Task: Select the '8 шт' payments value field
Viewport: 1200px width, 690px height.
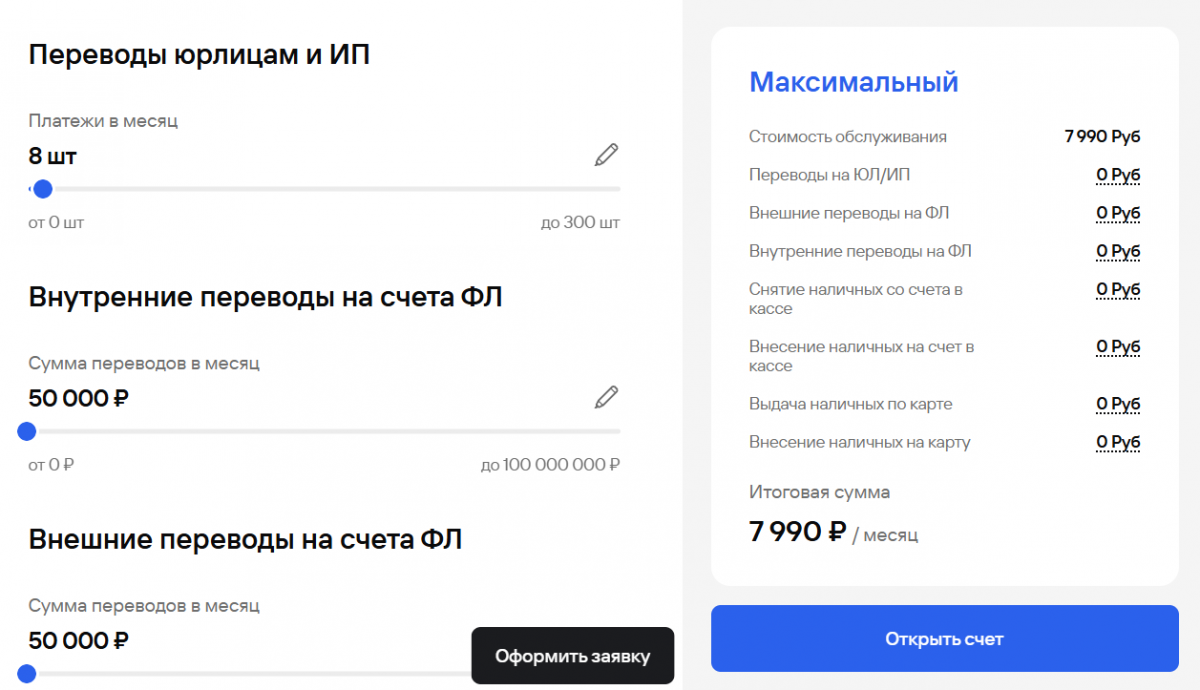Action: [53, 156]
